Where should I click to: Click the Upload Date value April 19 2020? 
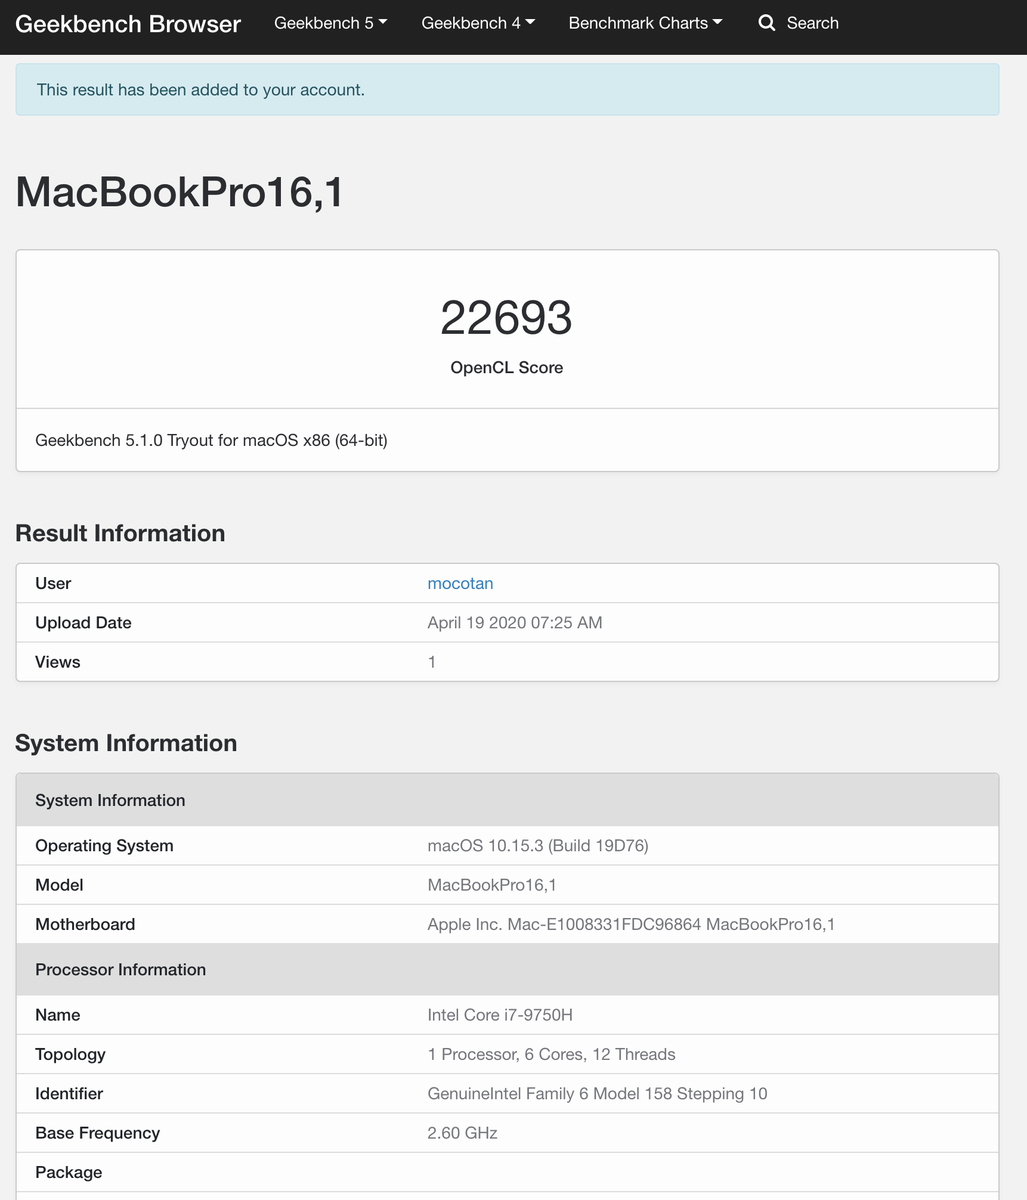pyautogui.click(x=515, y=623)
